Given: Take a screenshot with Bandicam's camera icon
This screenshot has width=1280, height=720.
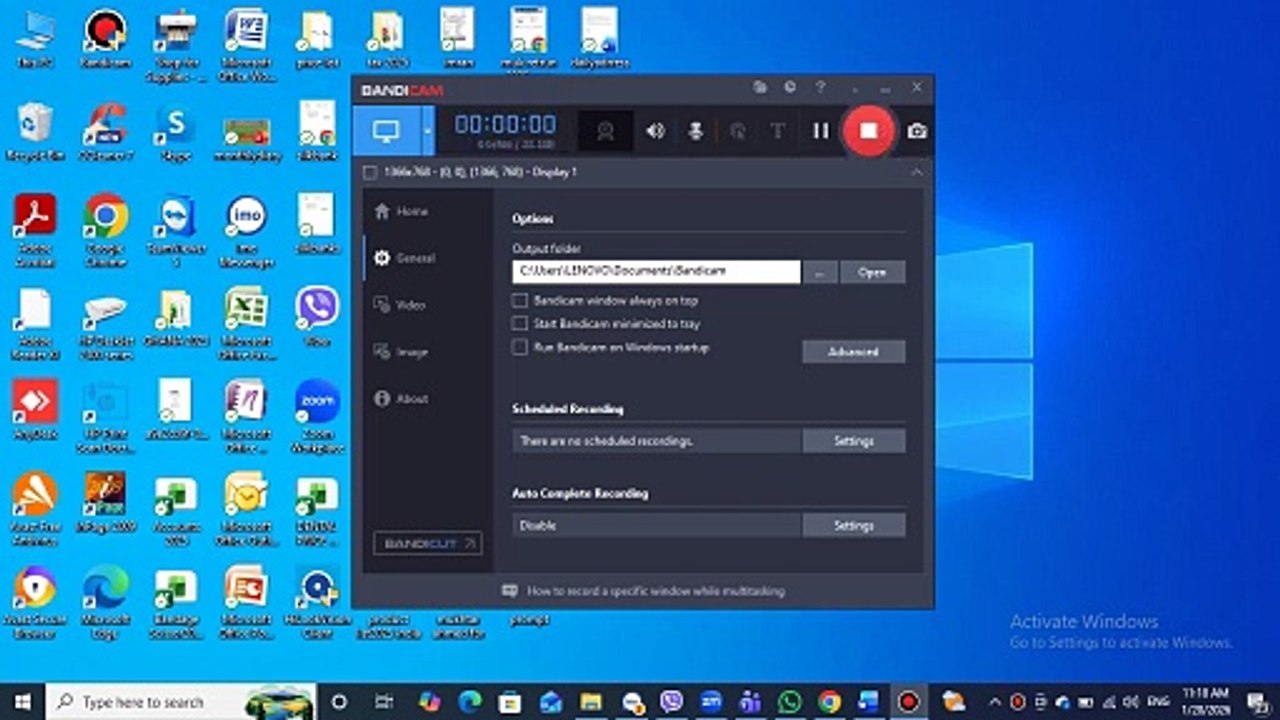Looking at the screenshot, I should (917, 131).
